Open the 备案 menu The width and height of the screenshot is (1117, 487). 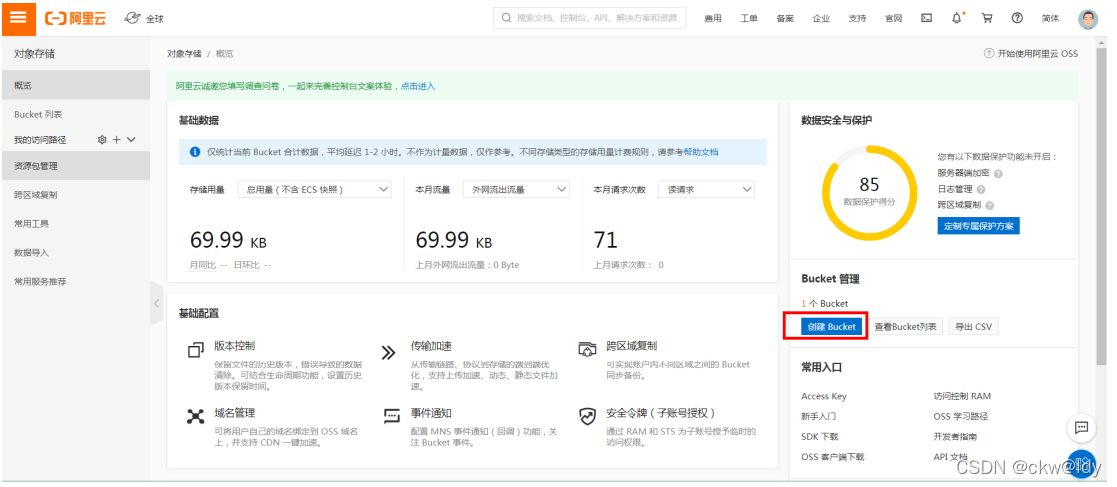[785, 19]
